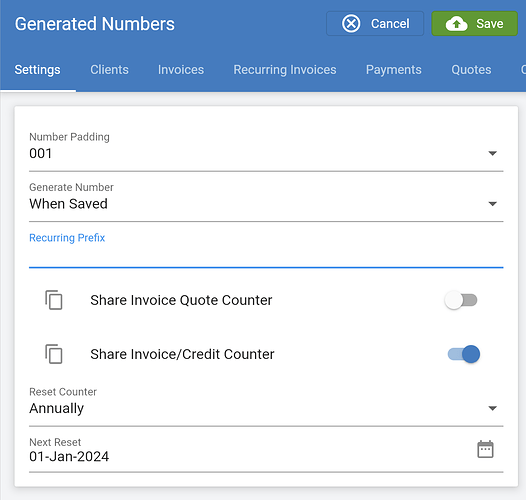Viewport: 526px width, 500px height.
Task: Open the Recurring Invoices tab
Action: (x=285, y=70)
